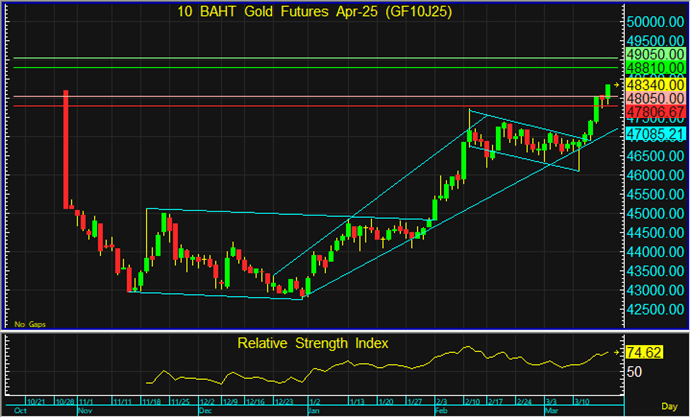
Task: Click the 48810.00 green price label
Action: [654, 68]
